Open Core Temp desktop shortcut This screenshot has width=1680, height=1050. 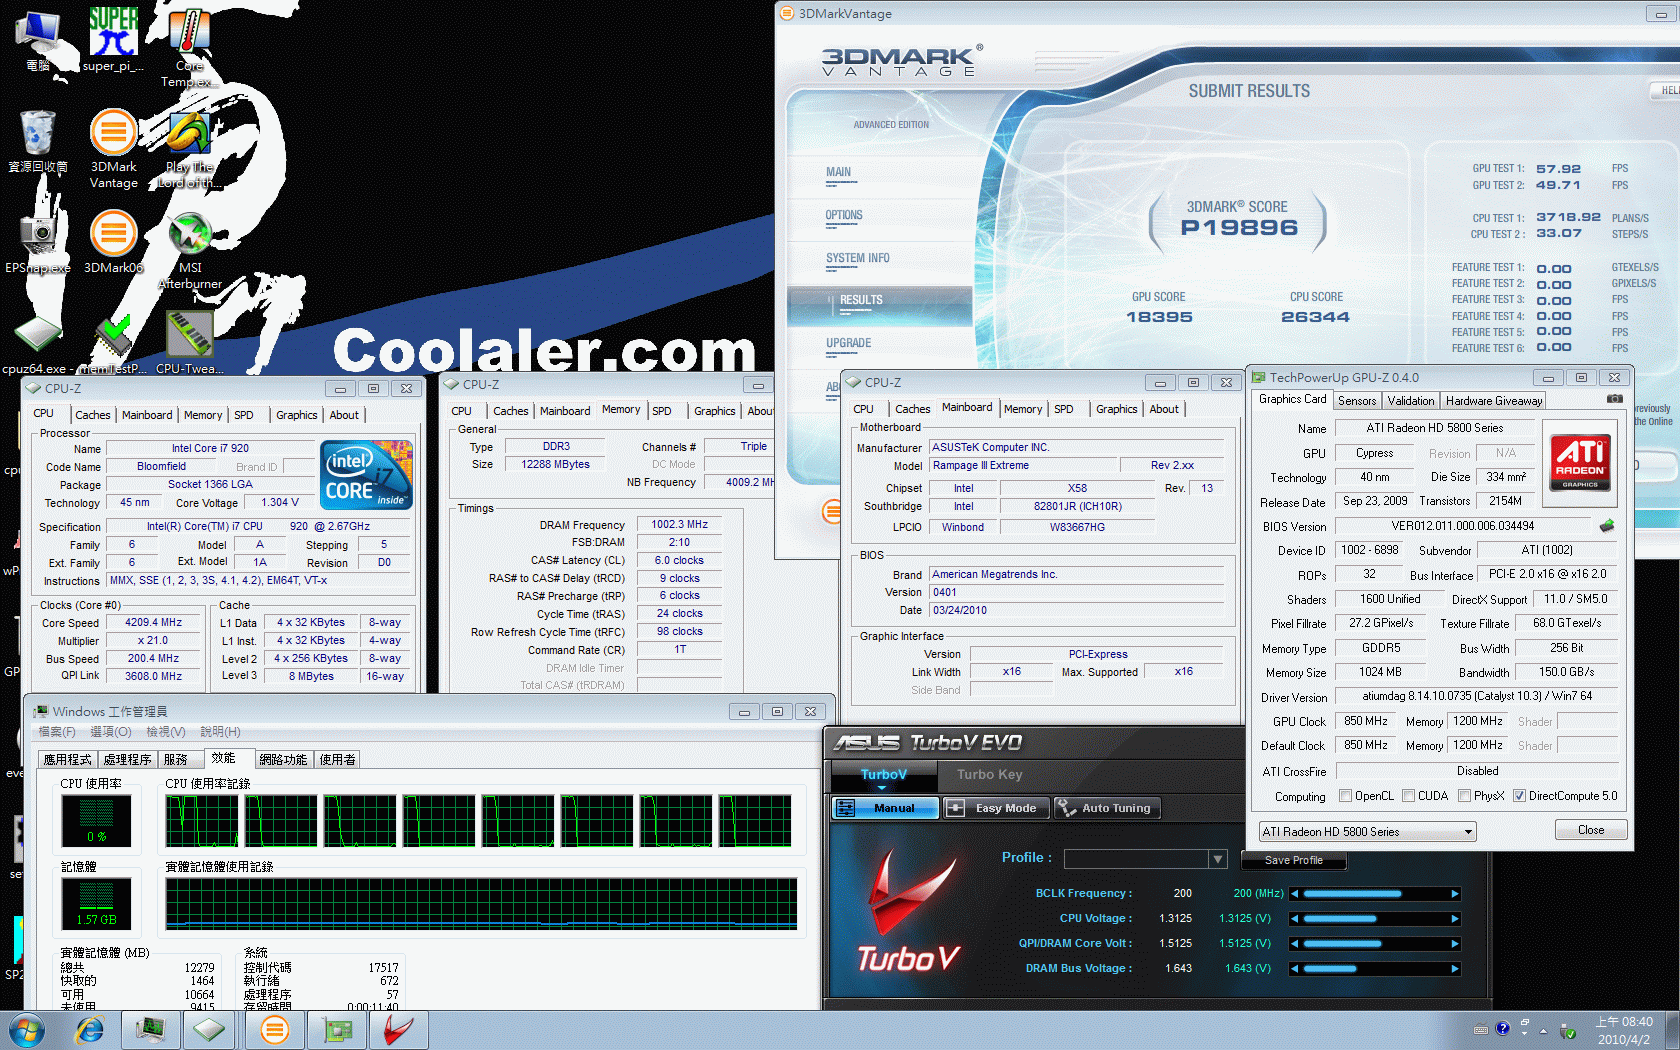point(189,46)
